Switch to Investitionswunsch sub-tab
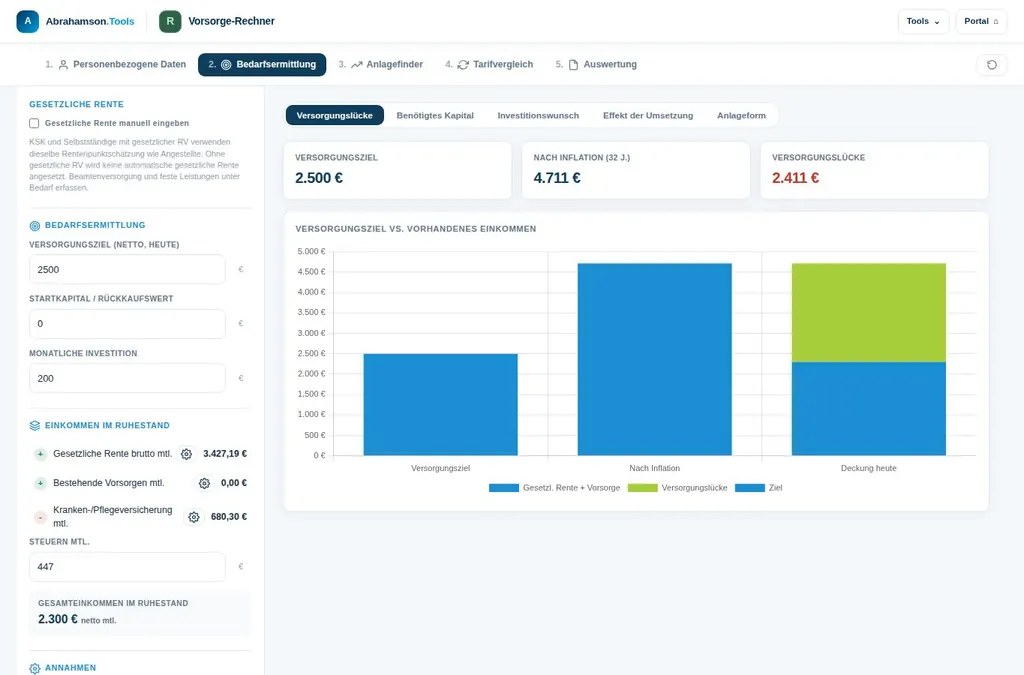Image resolution: width=1024 pixels, height=675 pixels. (x=538, y=116)
